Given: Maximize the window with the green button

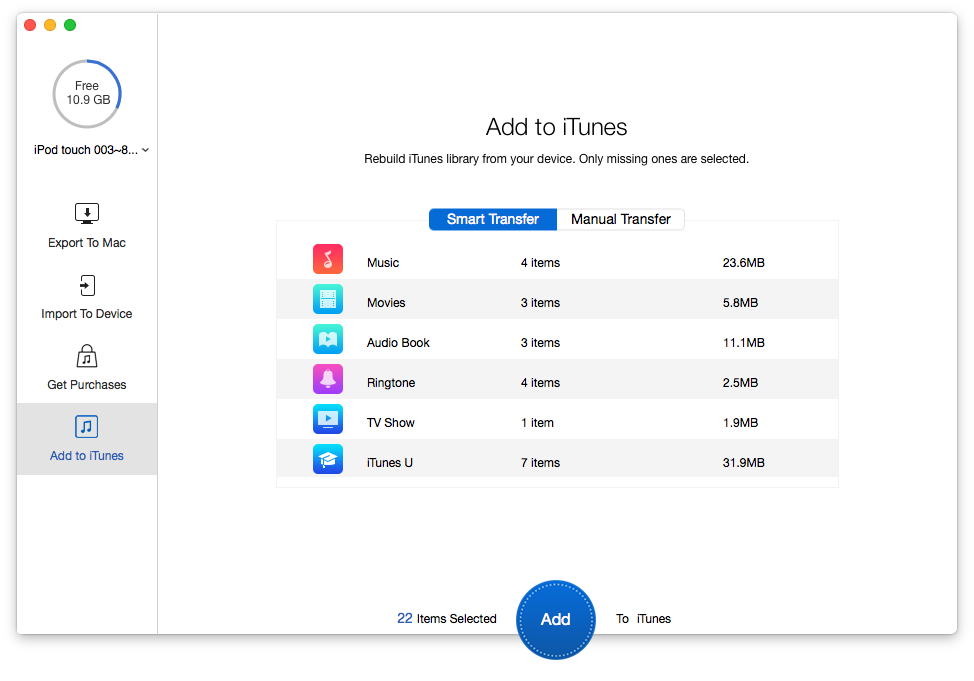Looking at the screenshot, I should (70, 25).
